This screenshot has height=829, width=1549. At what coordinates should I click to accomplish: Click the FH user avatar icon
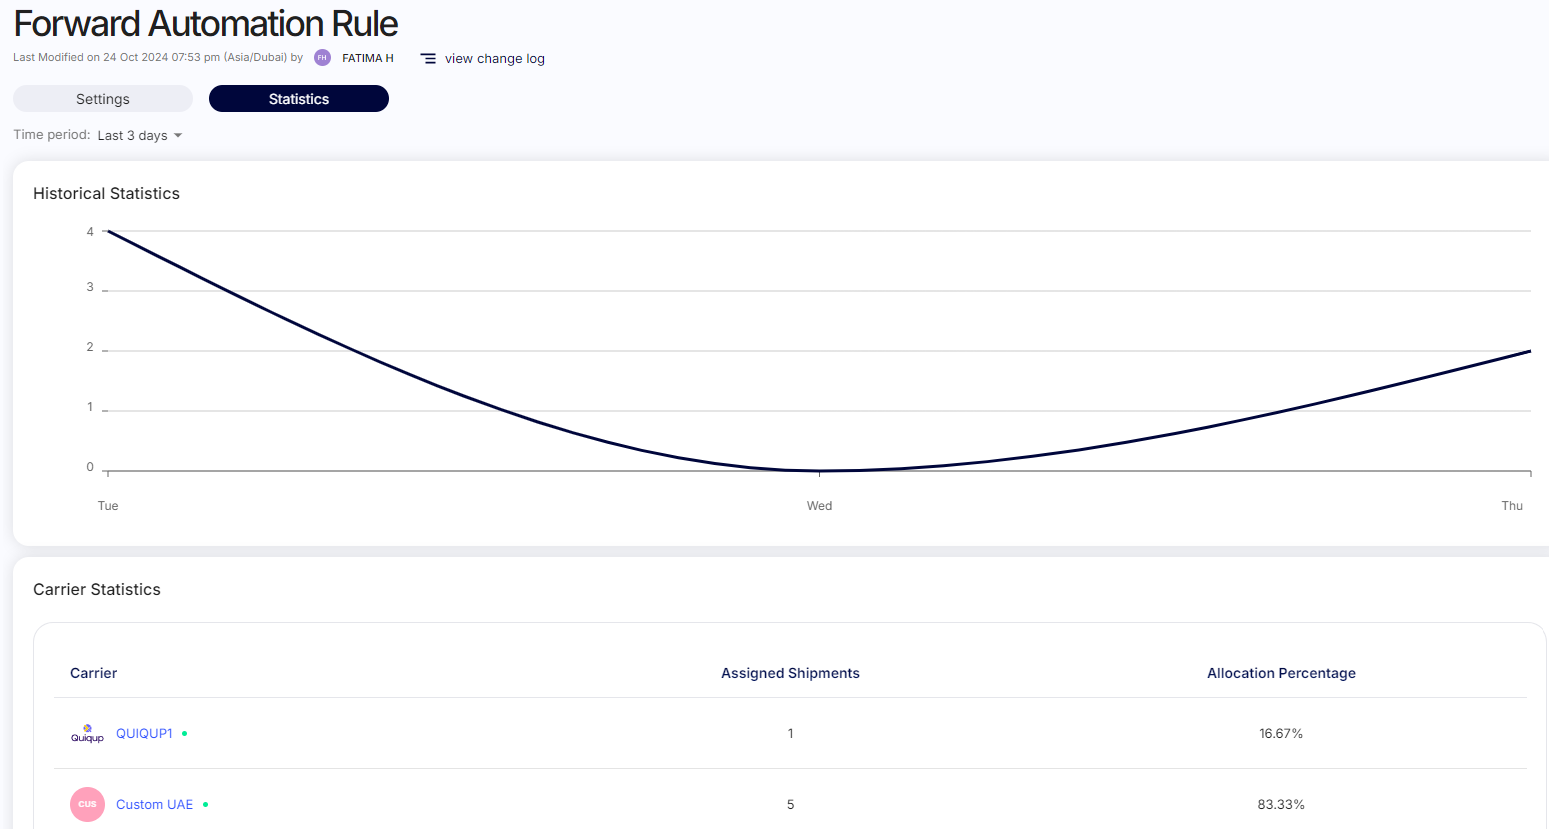click(322, 58)
